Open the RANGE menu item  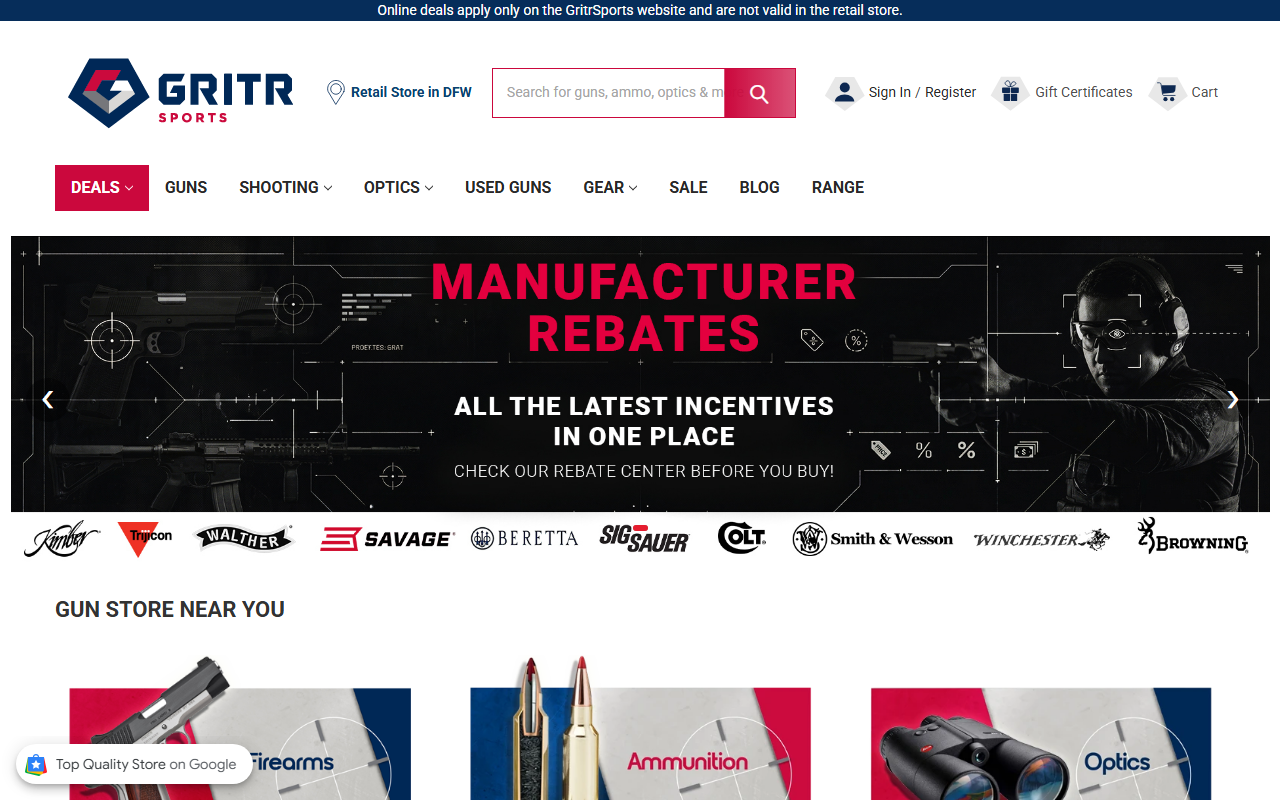[x=838, y=188]
